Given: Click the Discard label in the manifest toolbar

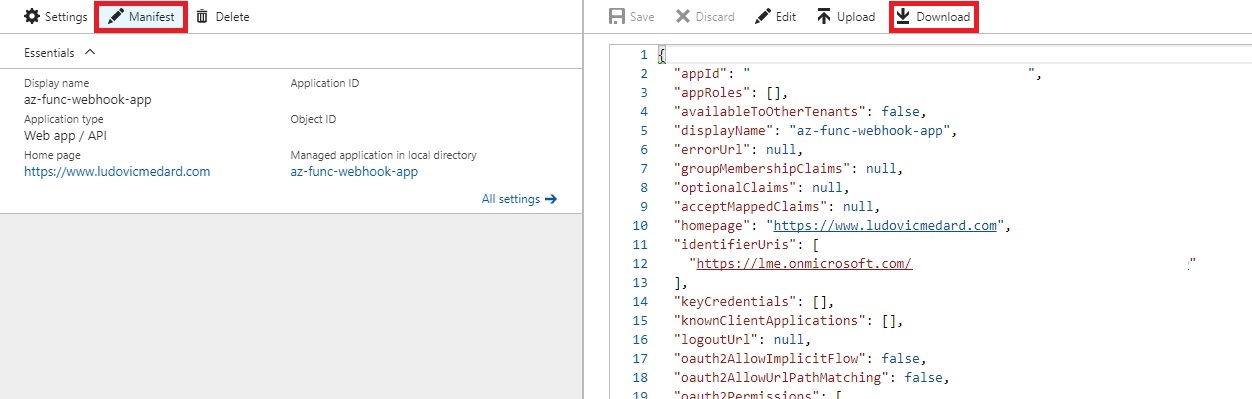Looking at the screenshot, I should point(715,17).
